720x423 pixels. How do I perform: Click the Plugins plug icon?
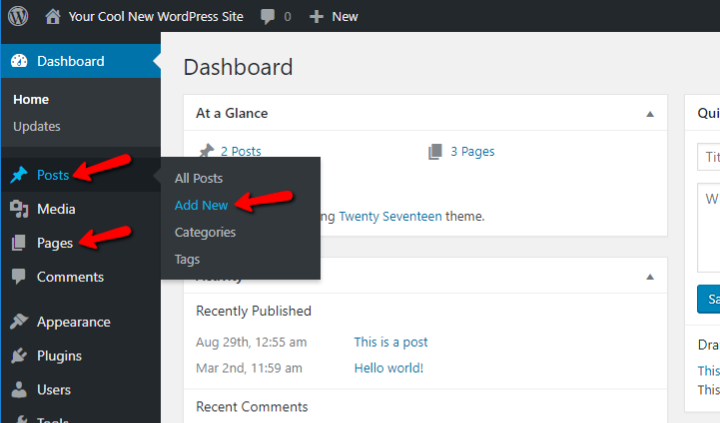(x=19, y=355)
